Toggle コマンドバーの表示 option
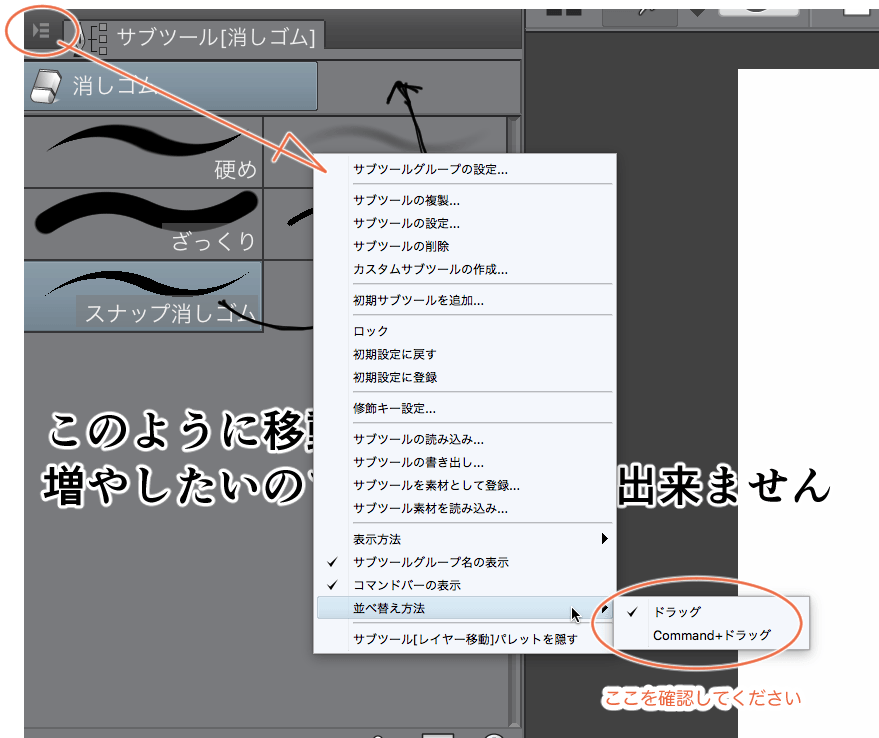The image size is (879, 738). [x=406, y=585]
